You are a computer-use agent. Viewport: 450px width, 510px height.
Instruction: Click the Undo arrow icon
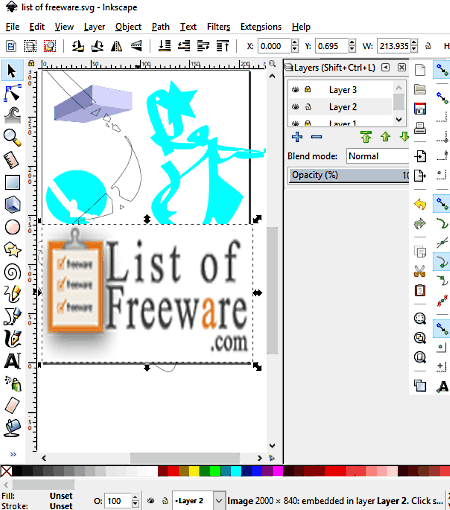[420, 204]
